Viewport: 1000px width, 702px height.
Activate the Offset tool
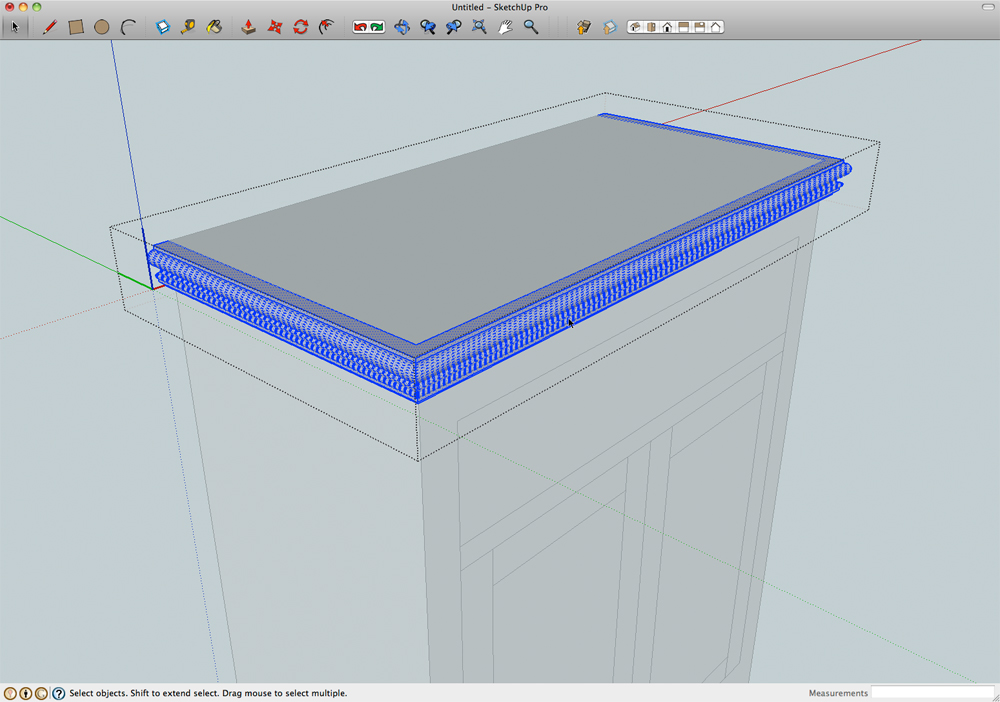point(326,27)
